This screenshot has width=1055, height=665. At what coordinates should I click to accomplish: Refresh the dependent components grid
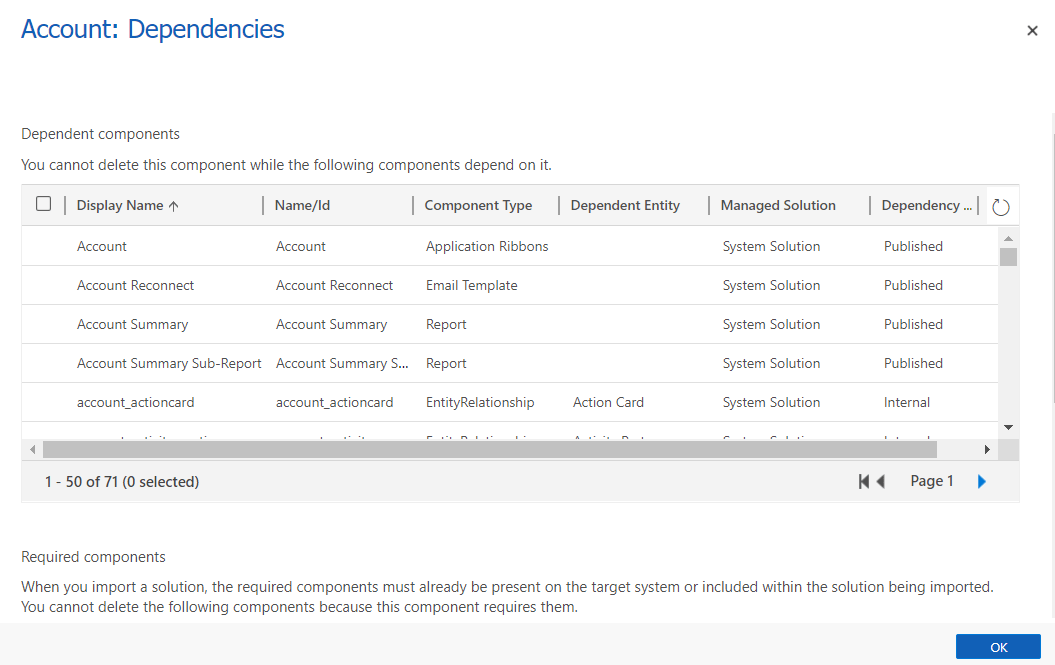pos(1001,207)
